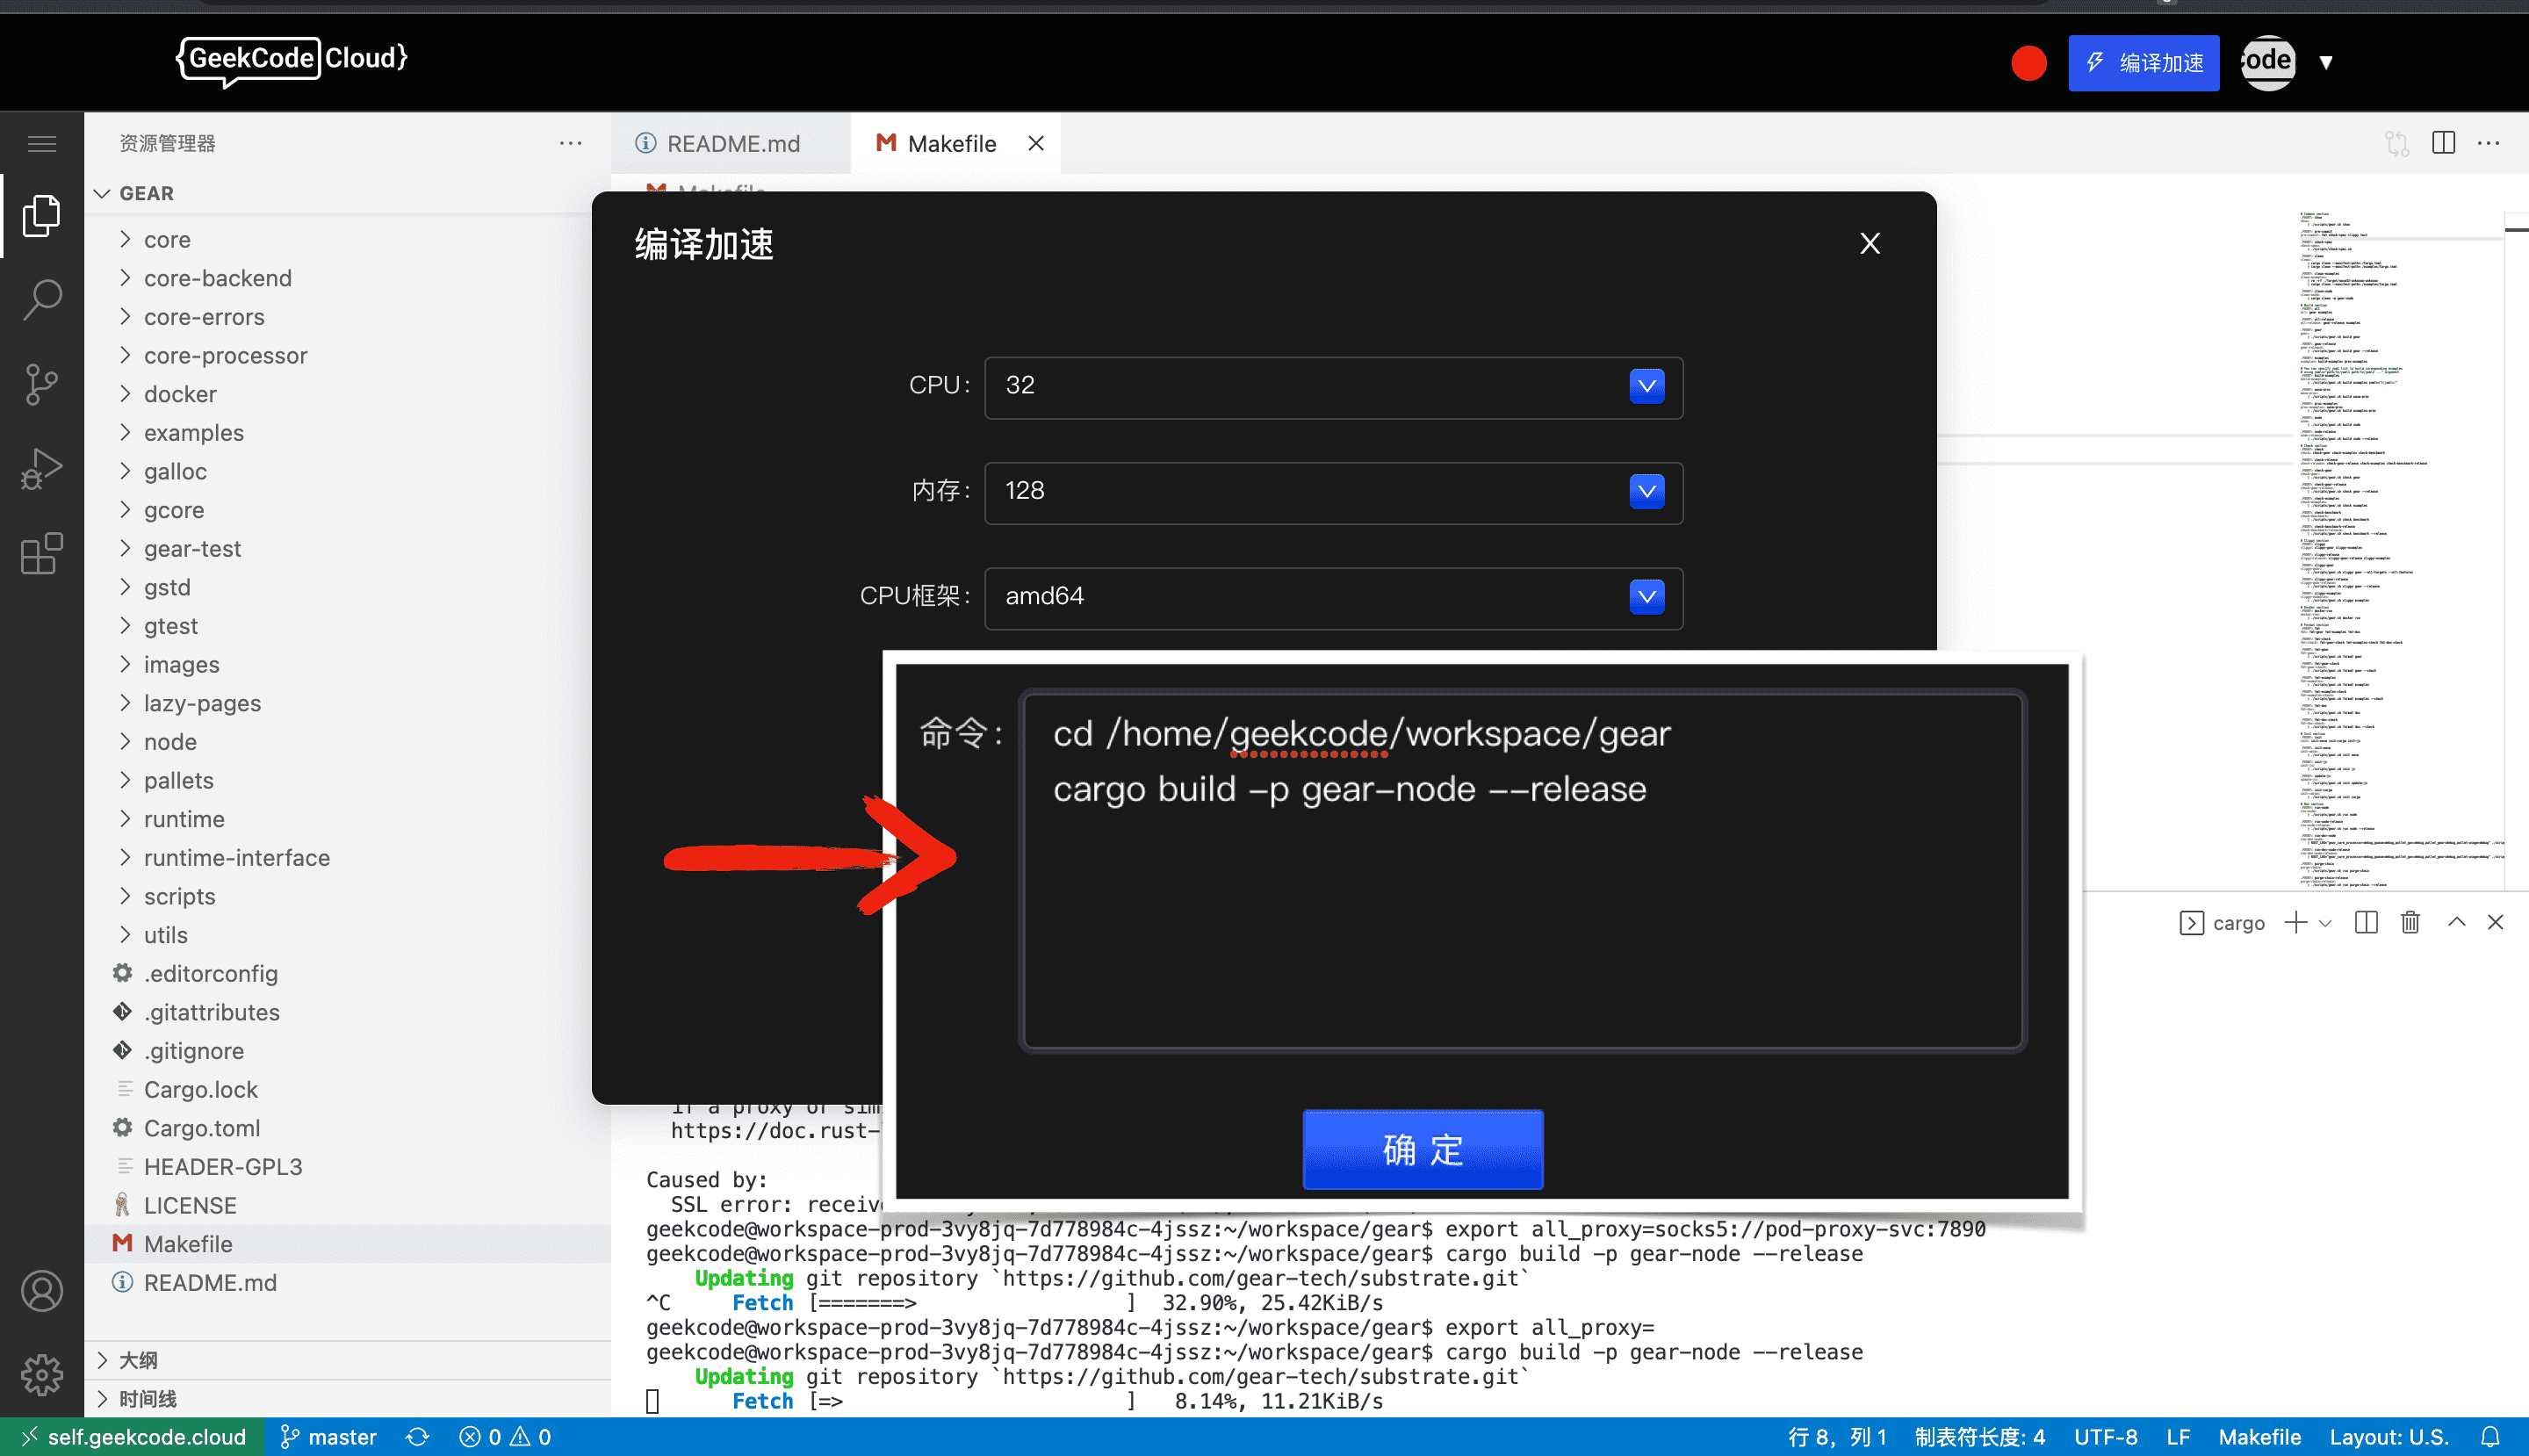Screen dimensions: 2529x1456
Task: Open the CPU count dropdown
Action: pyautogui.click(x=1646, y=386)
